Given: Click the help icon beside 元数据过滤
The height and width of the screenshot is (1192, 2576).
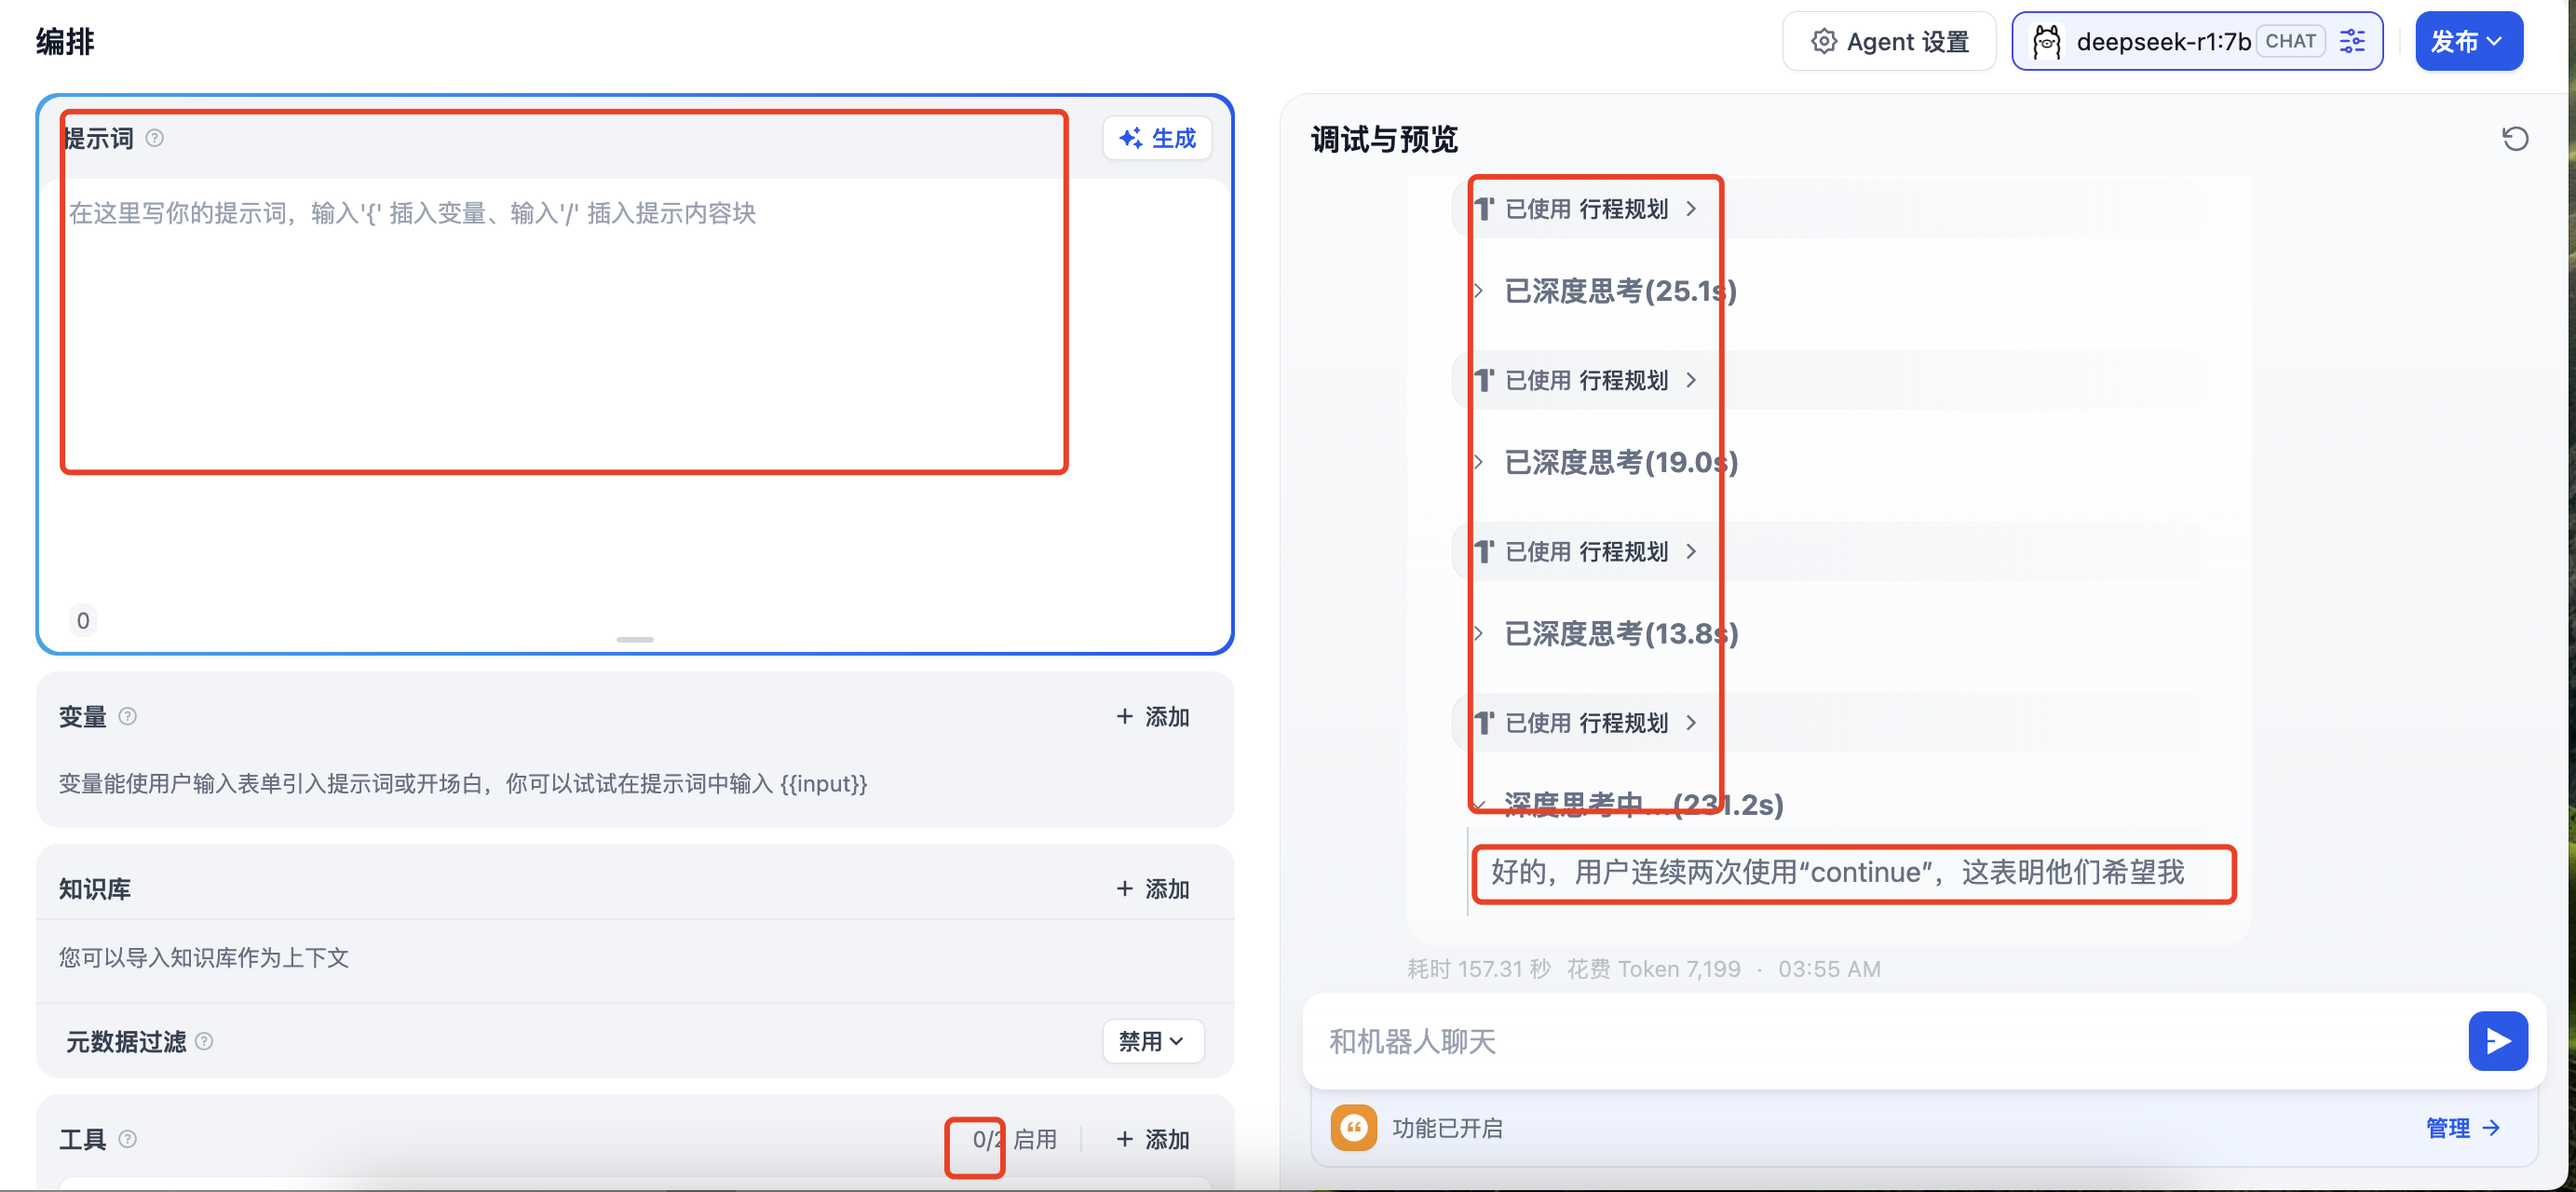Looking at the screenshot, I should 204,1041.
